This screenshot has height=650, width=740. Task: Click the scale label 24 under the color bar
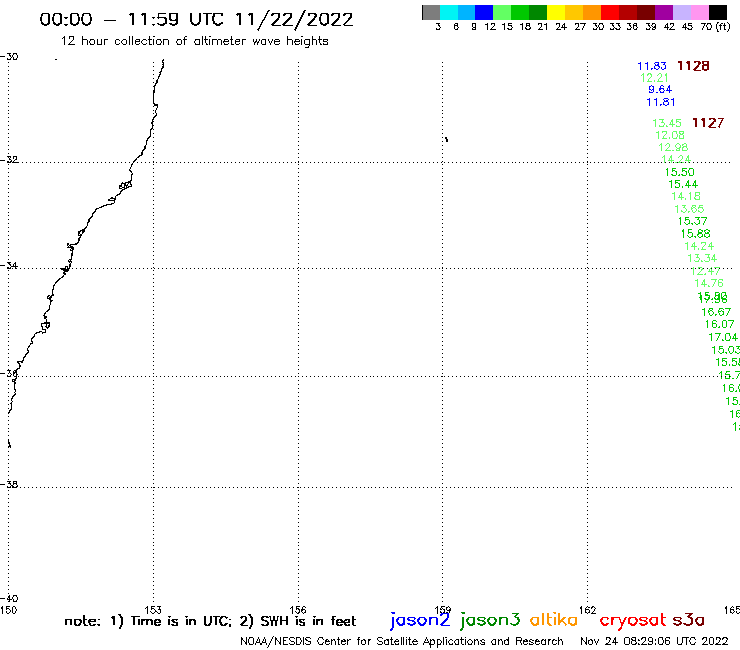tap(561, 27)
